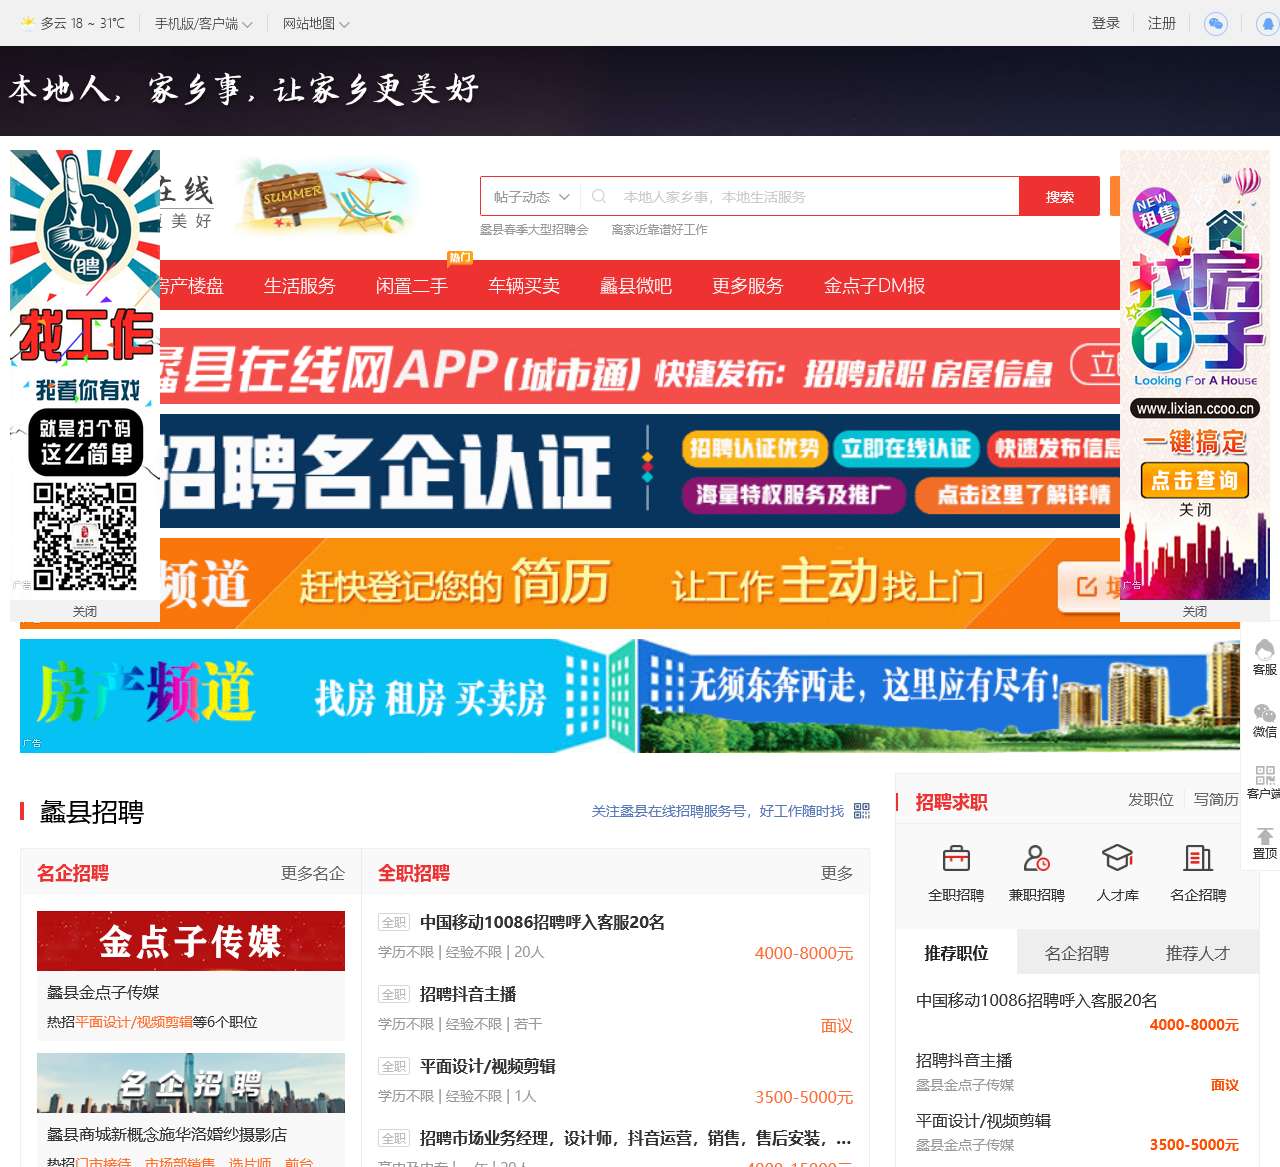1280x1167 pixels.
Task: Click the QR icon beside 关注蠡县在线招聘服务号
Action: coord(861,811)
